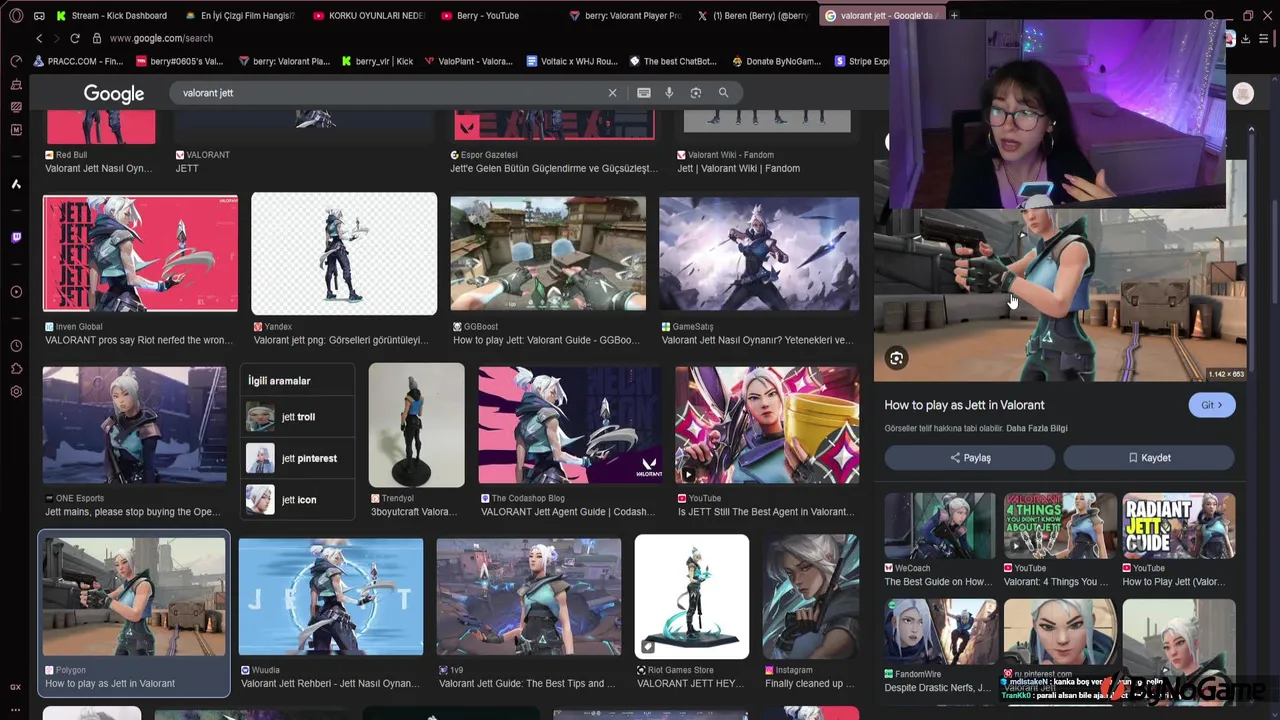Click the Kaydet save button
Screen dimensions: 1280x720
coord(1149,458)
